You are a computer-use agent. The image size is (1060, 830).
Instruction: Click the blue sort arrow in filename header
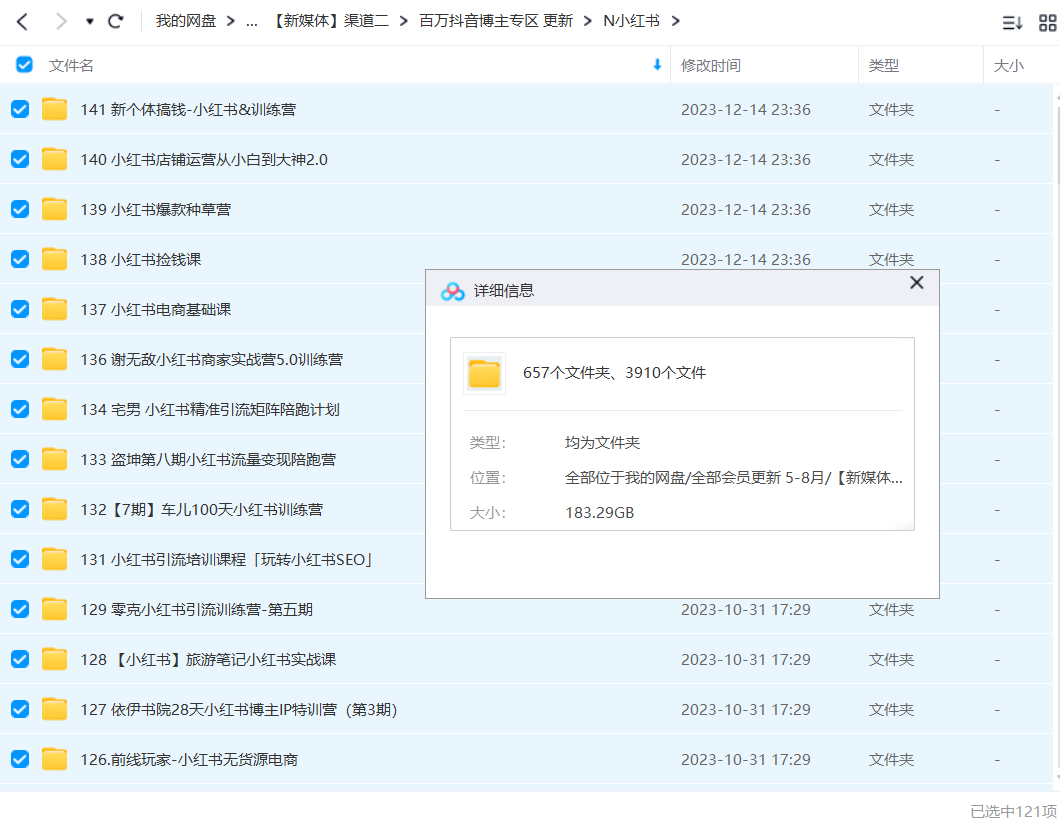click(x=657, y=65)
